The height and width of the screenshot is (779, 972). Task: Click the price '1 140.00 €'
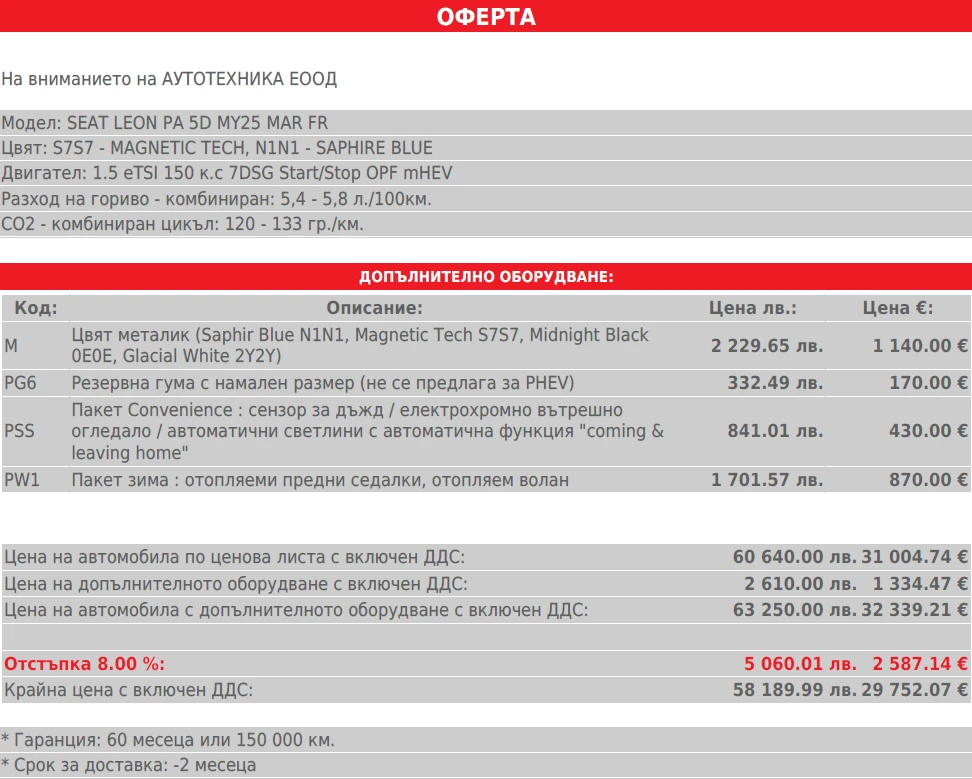tap(920, 346)
